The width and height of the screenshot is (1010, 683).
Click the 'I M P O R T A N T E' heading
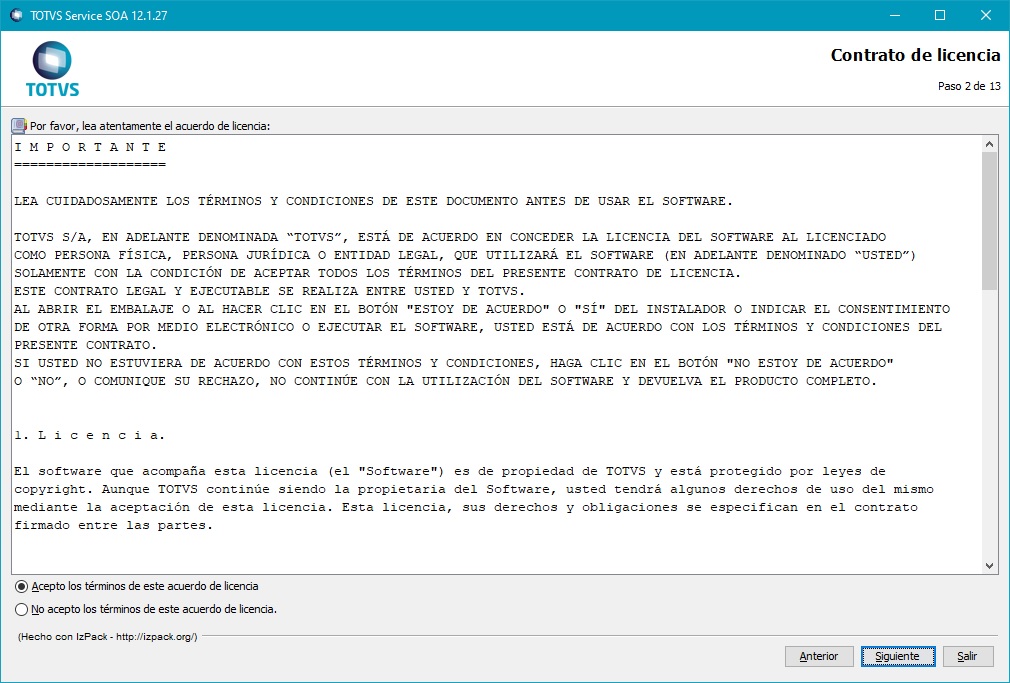90,147
